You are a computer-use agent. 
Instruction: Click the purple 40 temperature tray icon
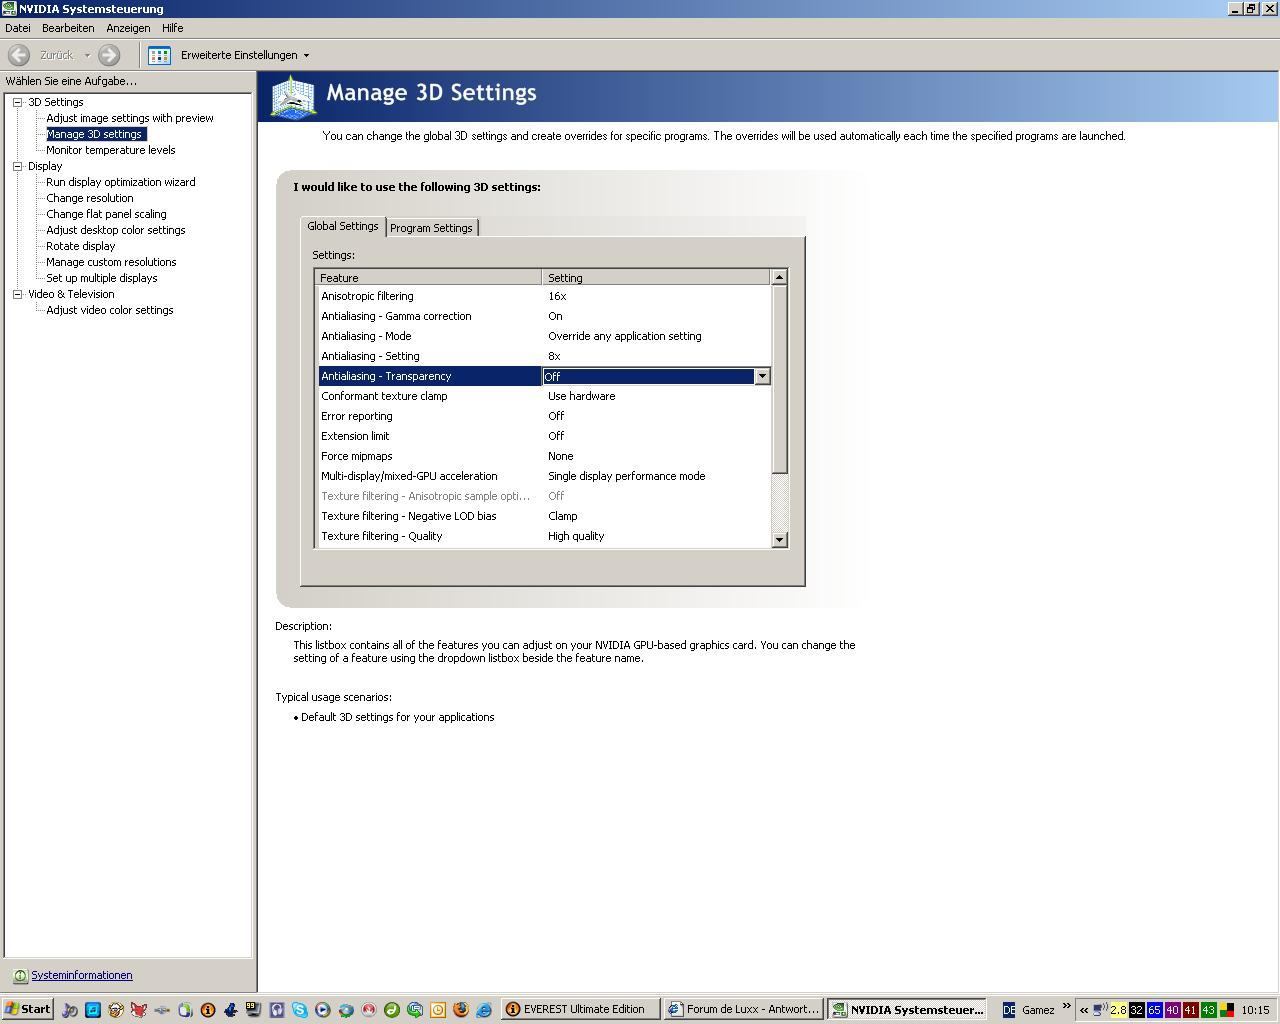tap(1173, 1010)
